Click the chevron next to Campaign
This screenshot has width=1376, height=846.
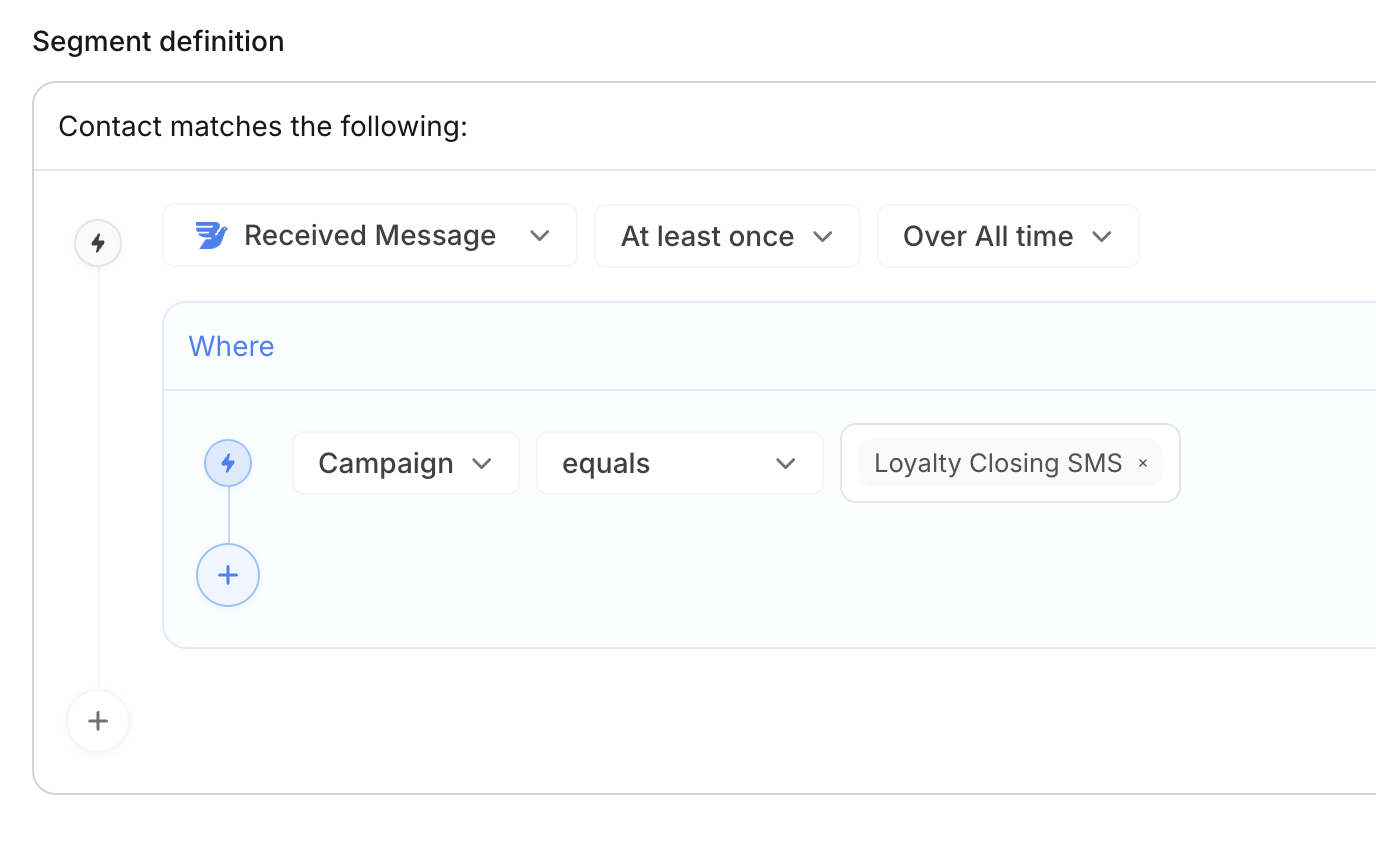pyautogui.click(x=482, y=463)
